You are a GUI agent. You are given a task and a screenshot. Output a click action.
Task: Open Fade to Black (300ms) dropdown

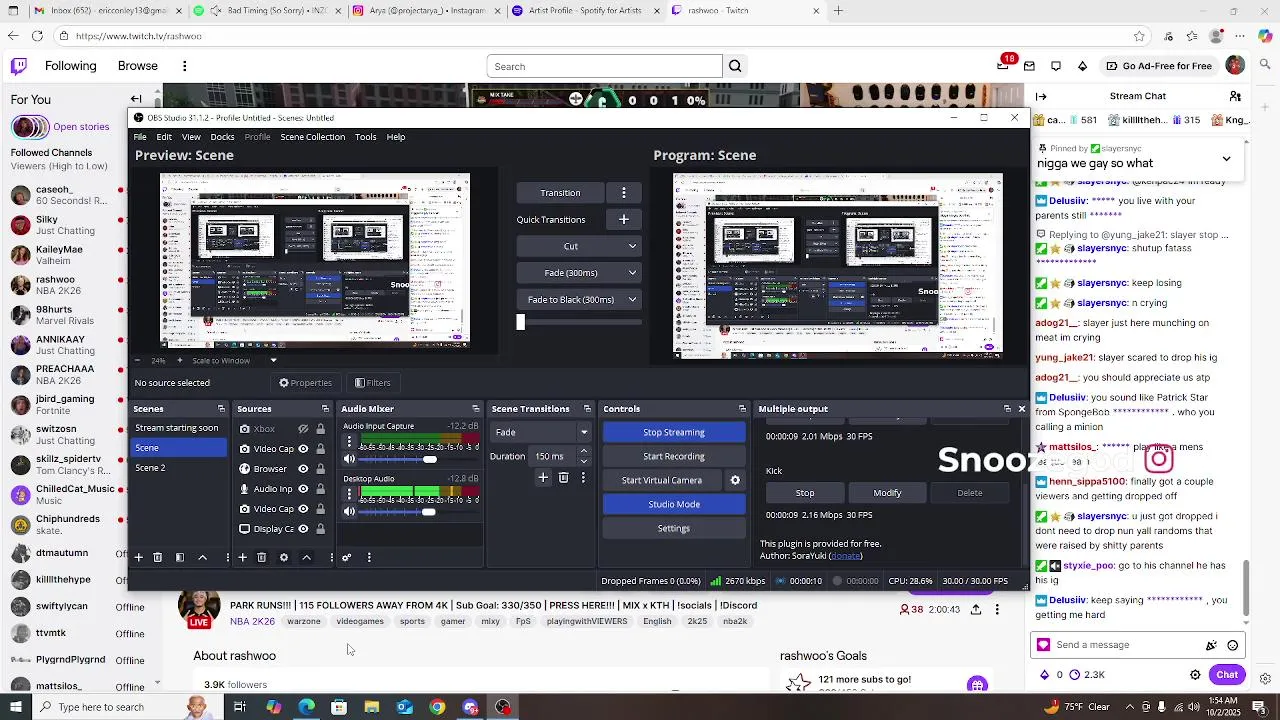tap(578, 299)
